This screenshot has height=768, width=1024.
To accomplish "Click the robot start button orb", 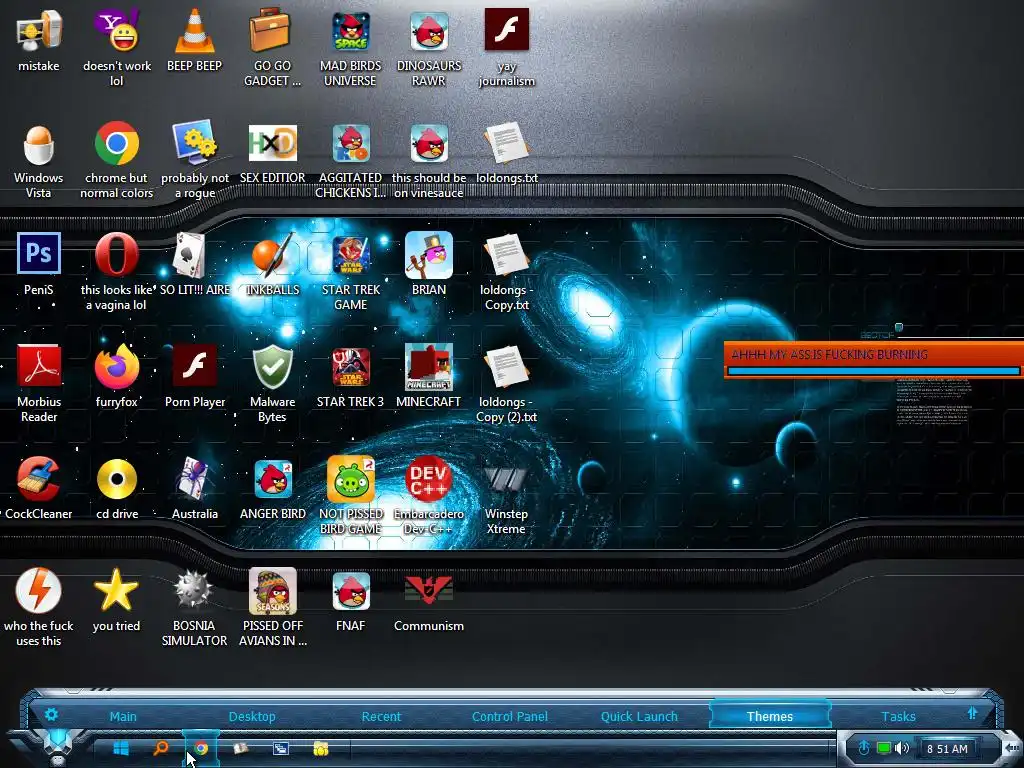I will coord(57,746).
